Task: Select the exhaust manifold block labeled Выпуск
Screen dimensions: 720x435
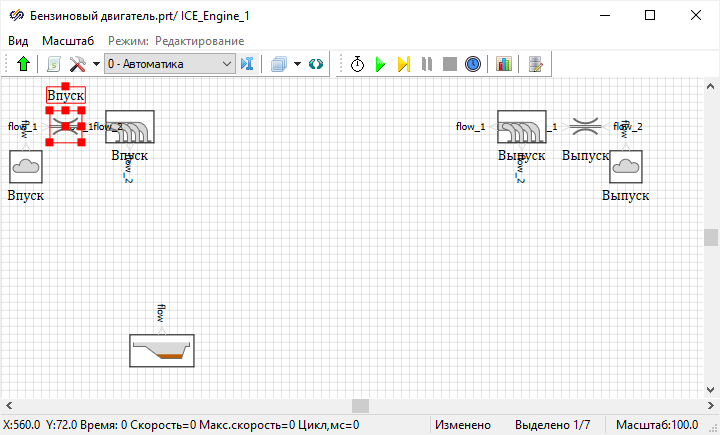Action: point(521,128)
